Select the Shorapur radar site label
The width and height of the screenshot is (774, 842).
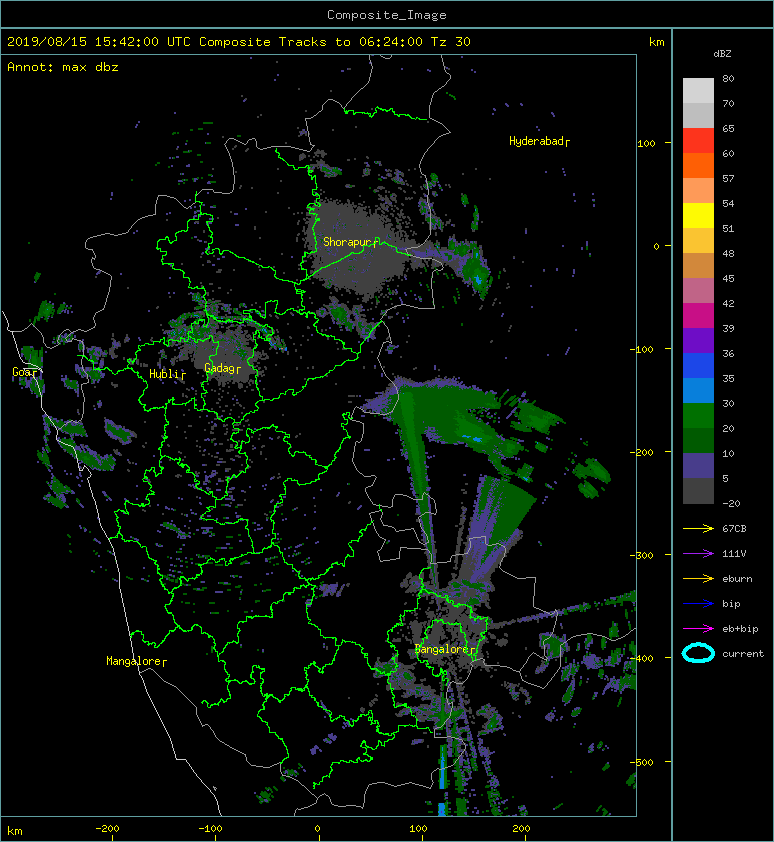pyautogui.click(x=350, y=242)
